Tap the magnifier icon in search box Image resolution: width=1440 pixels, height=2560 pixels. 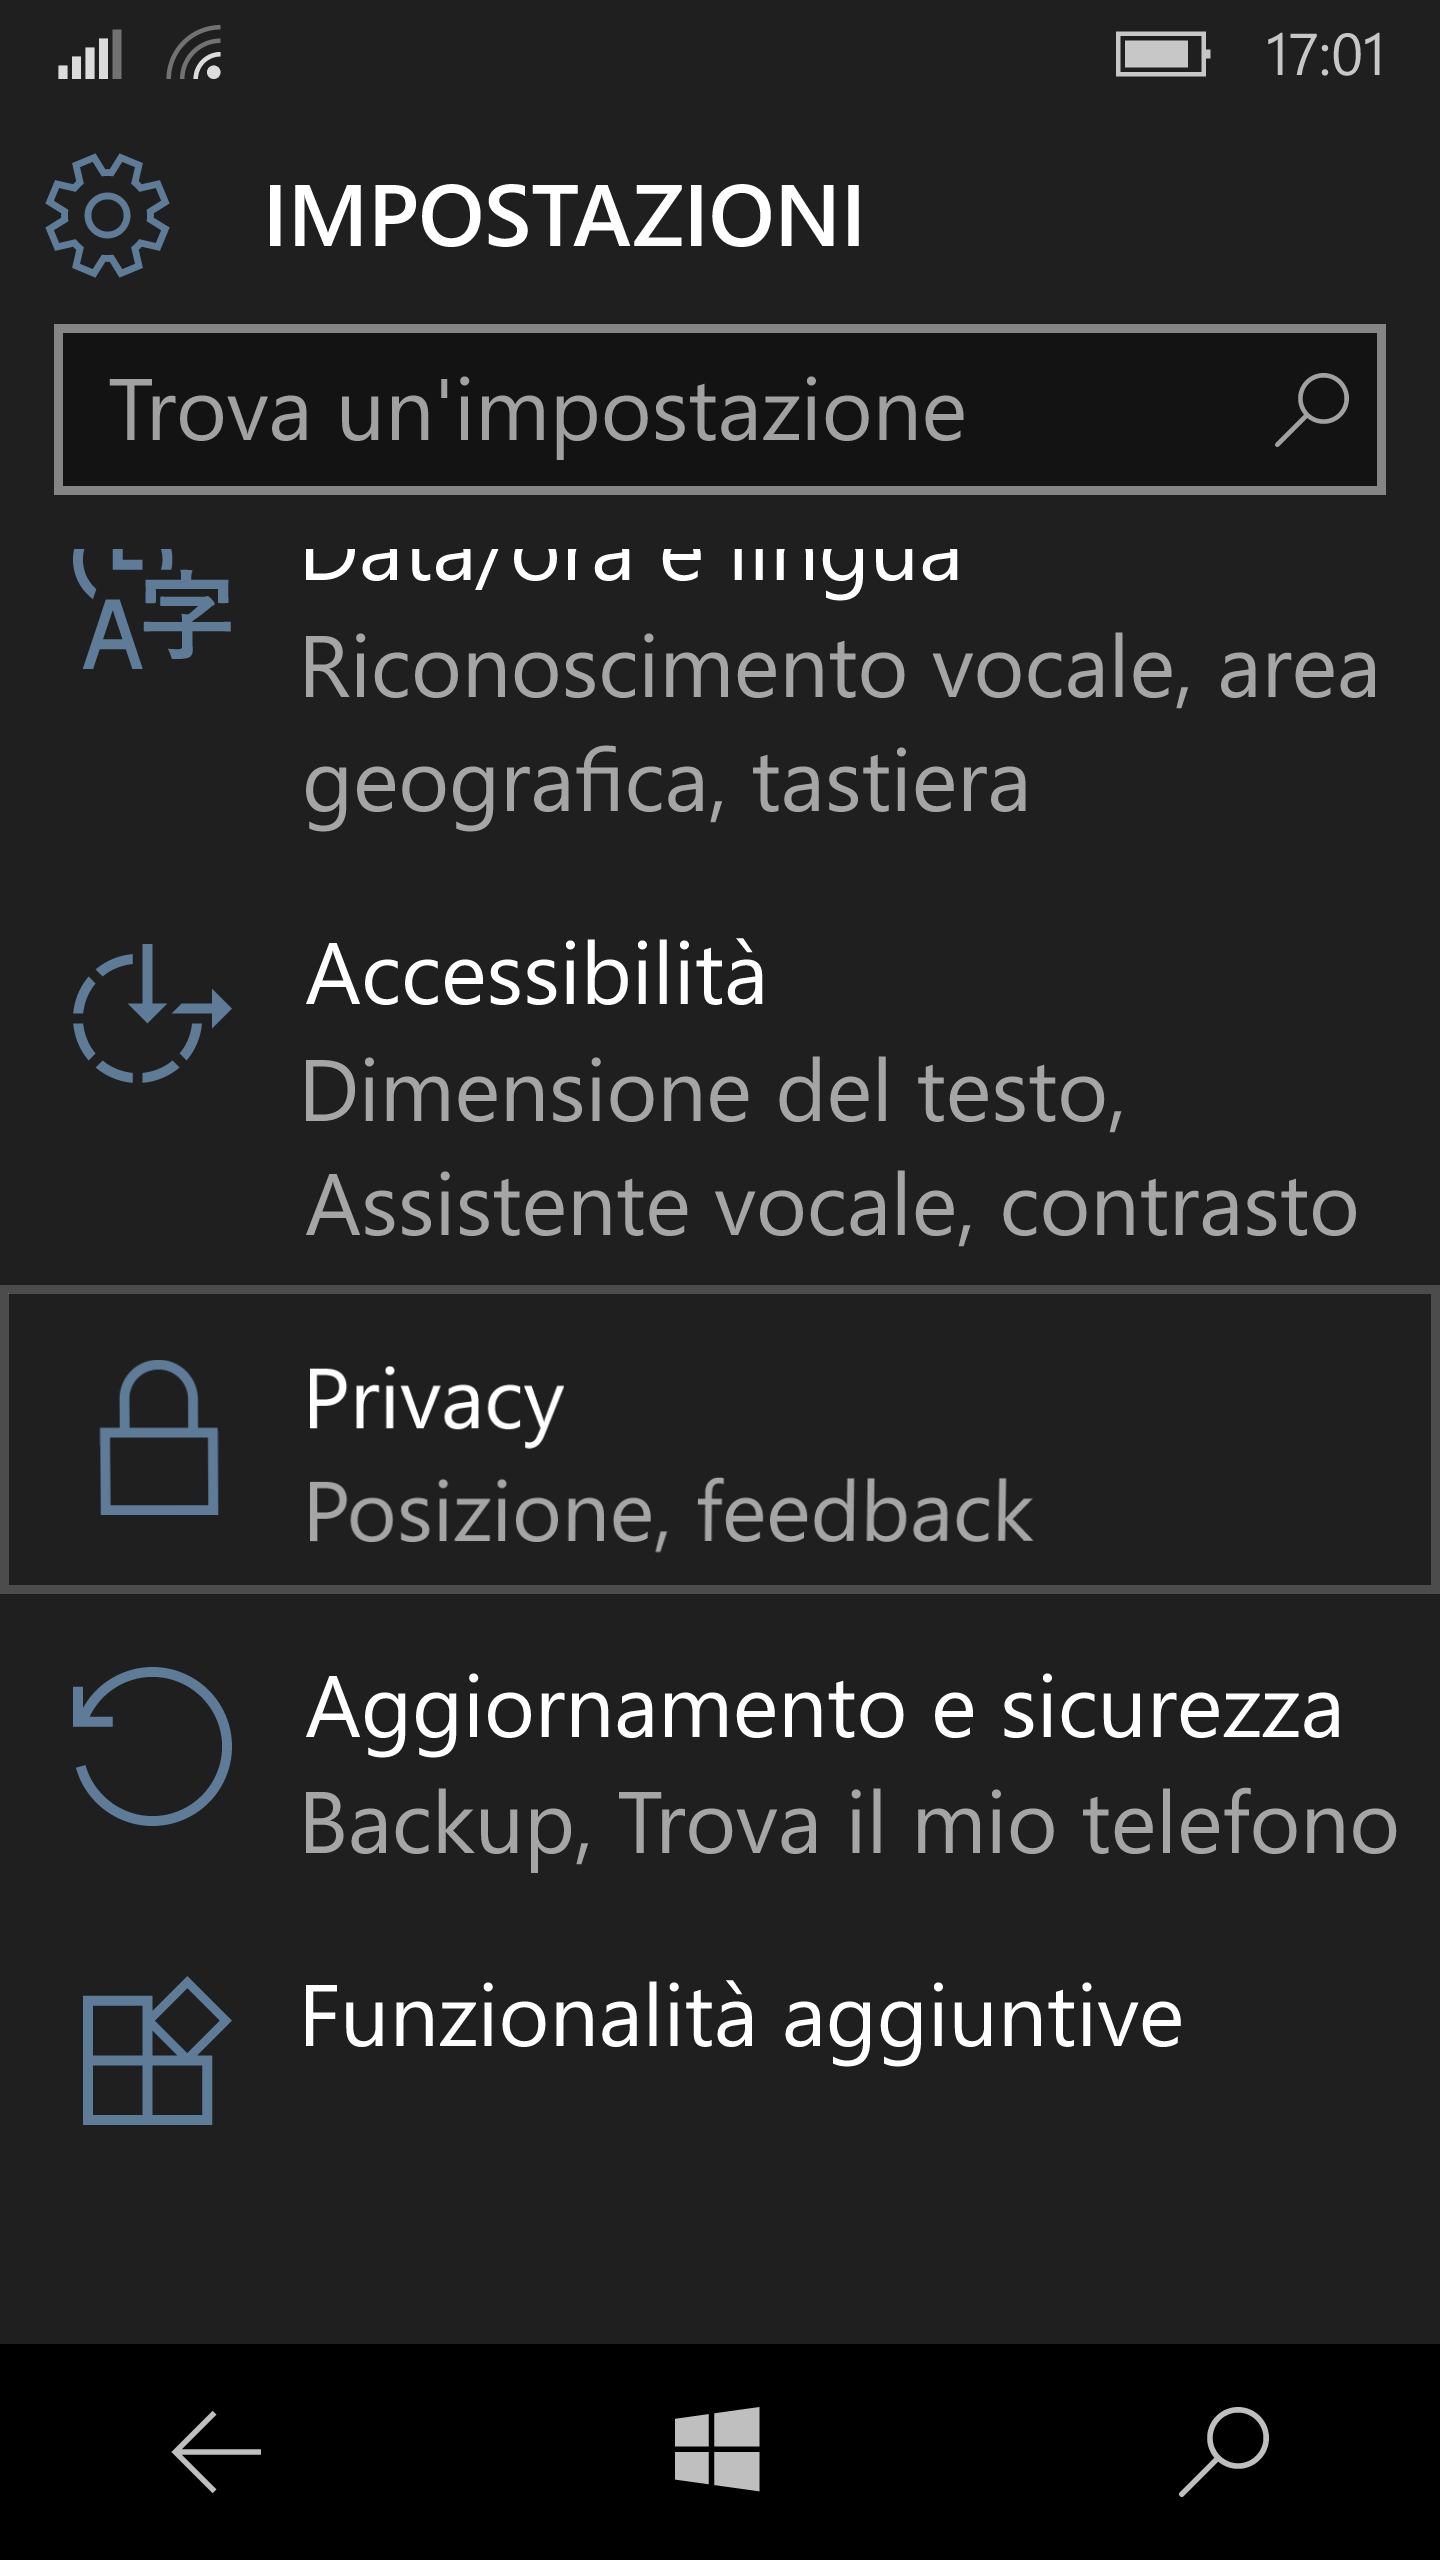(1311, 409)
